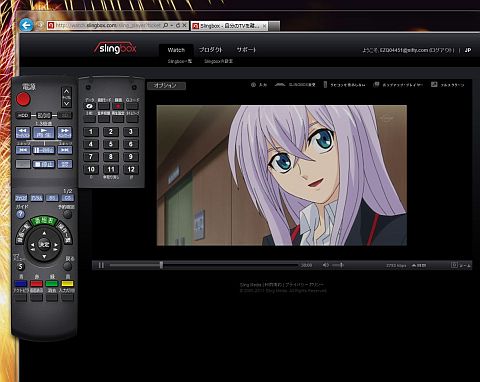Click the CS broadcast button on the remote
The image size is (480, 382).
(x=68, y=198)
